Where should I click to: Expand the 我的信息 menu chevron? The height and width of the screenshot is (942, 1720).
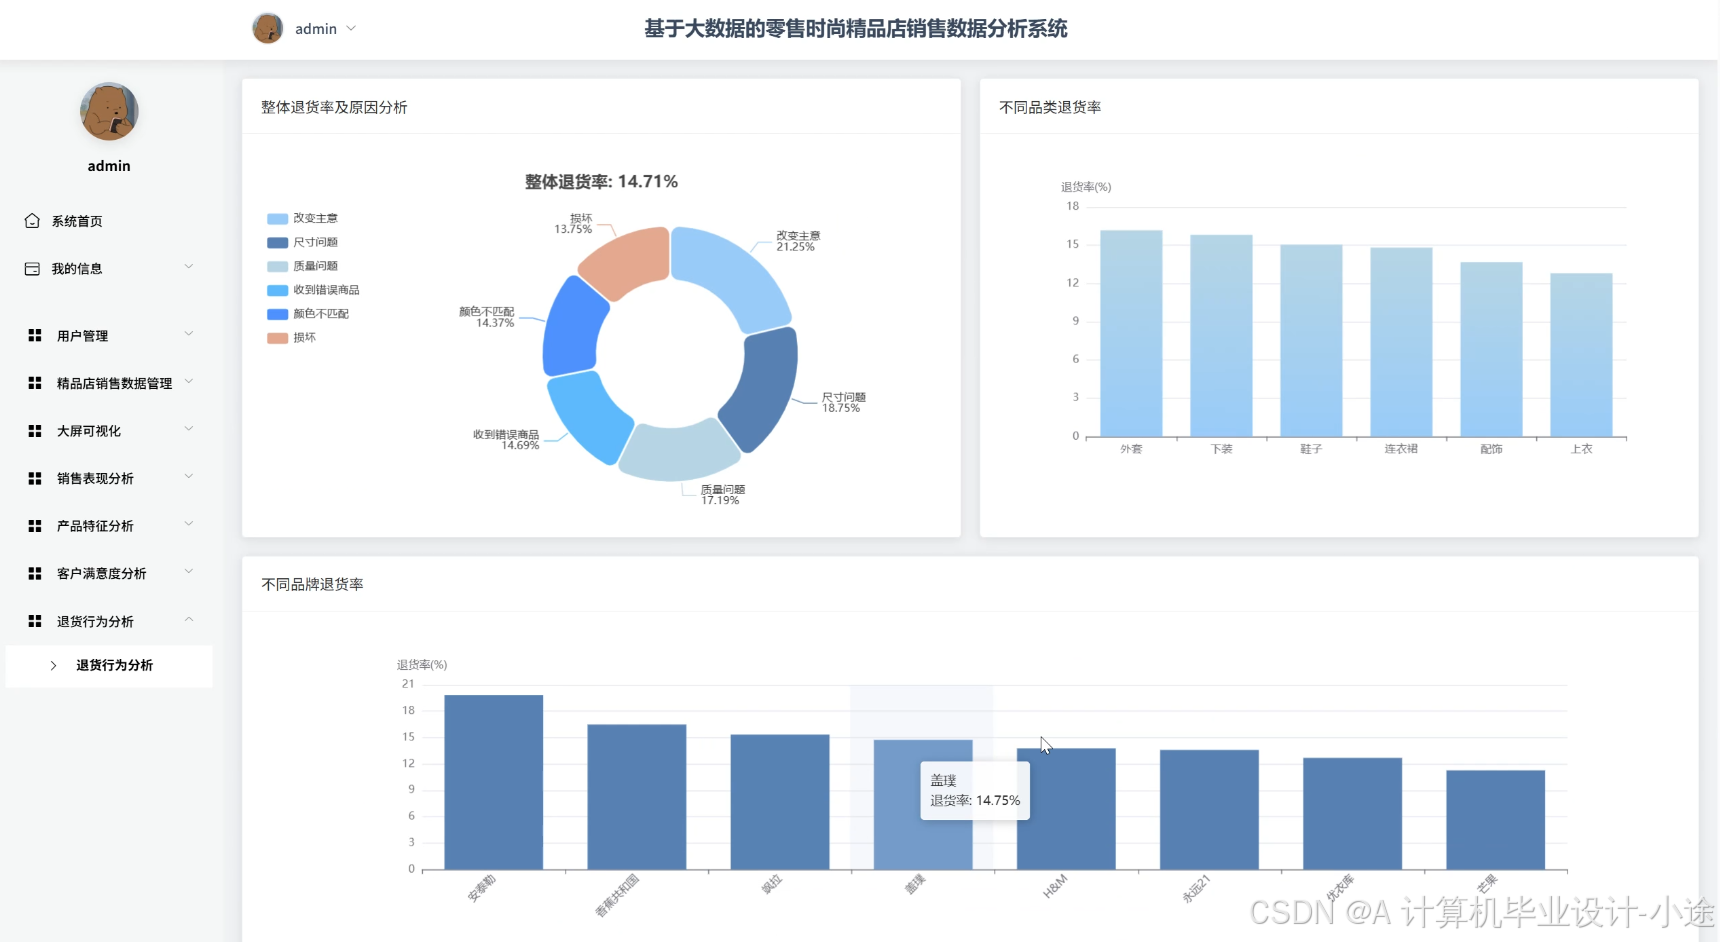[189, 267]
